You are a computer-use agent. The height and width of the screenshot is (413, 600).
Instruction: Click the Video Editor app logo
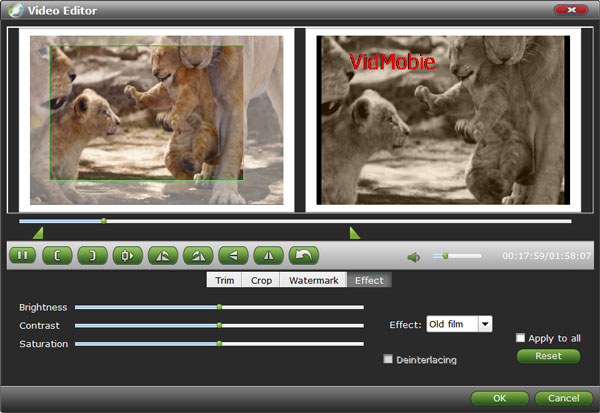tap(16, 10)
